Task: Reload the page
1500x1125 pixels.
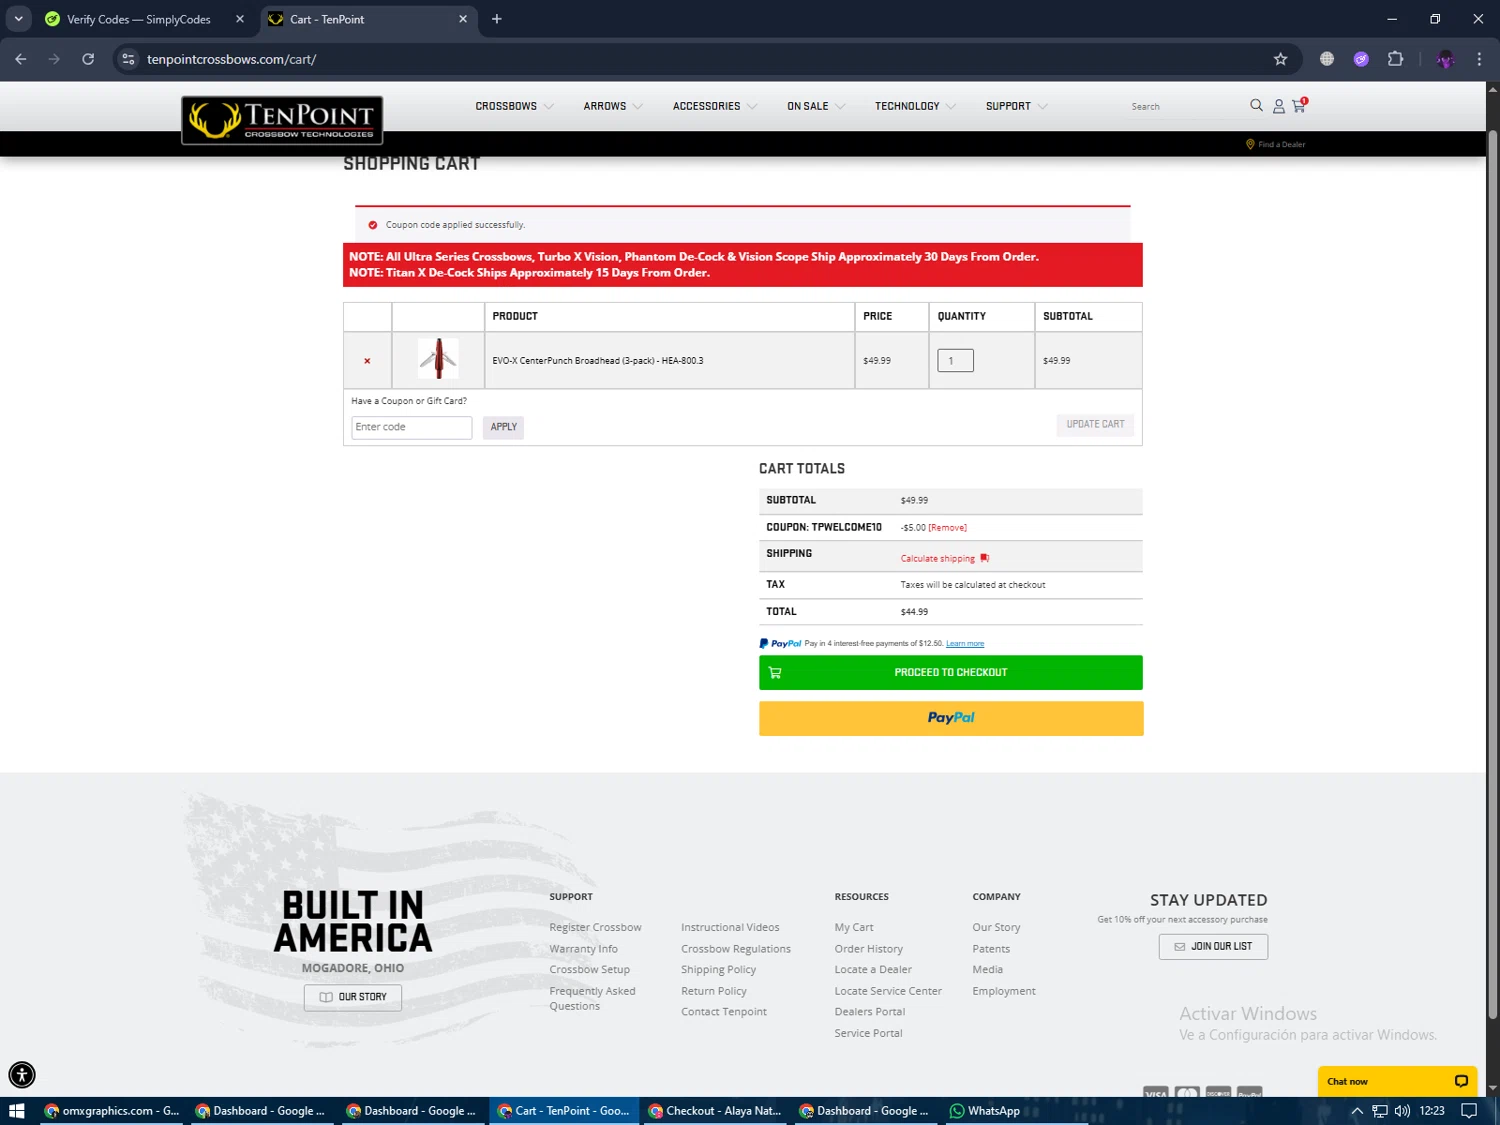Action: tap(88, 59)
